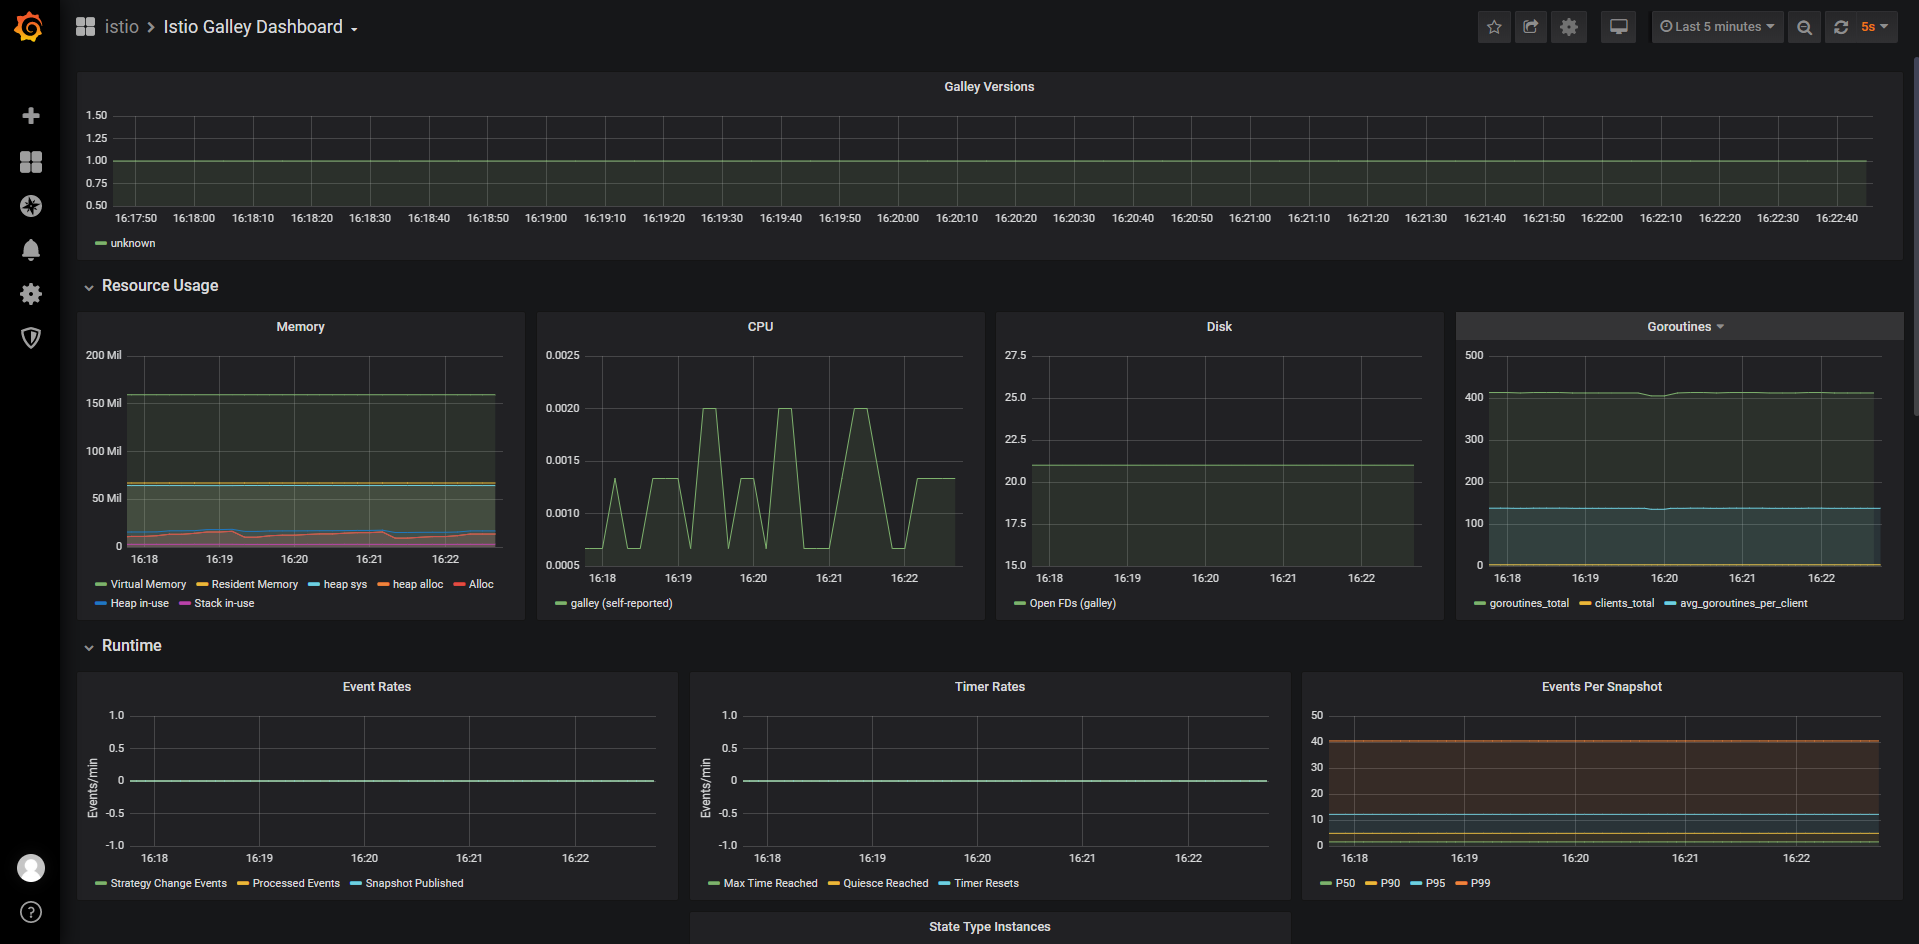This screenshot has height=944, width=1919.
Task: Toggle Processed Events legend entry
Action: click(296, 883)
